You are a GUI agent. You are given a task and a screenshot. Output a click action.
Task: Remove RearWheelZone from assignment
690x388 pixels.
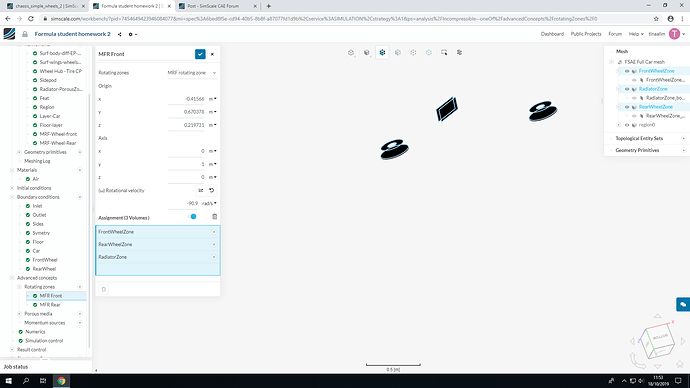tap(214, 245)
